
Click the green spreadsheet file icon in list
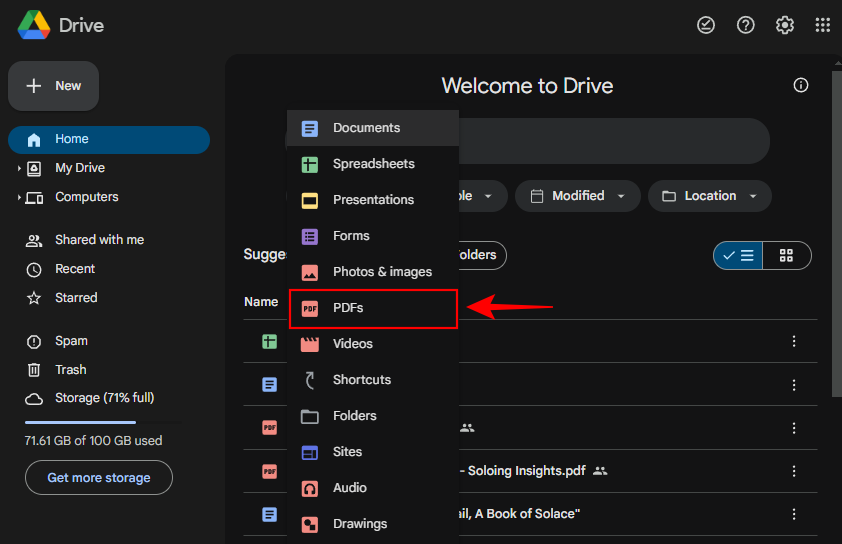tap(270, 342)
